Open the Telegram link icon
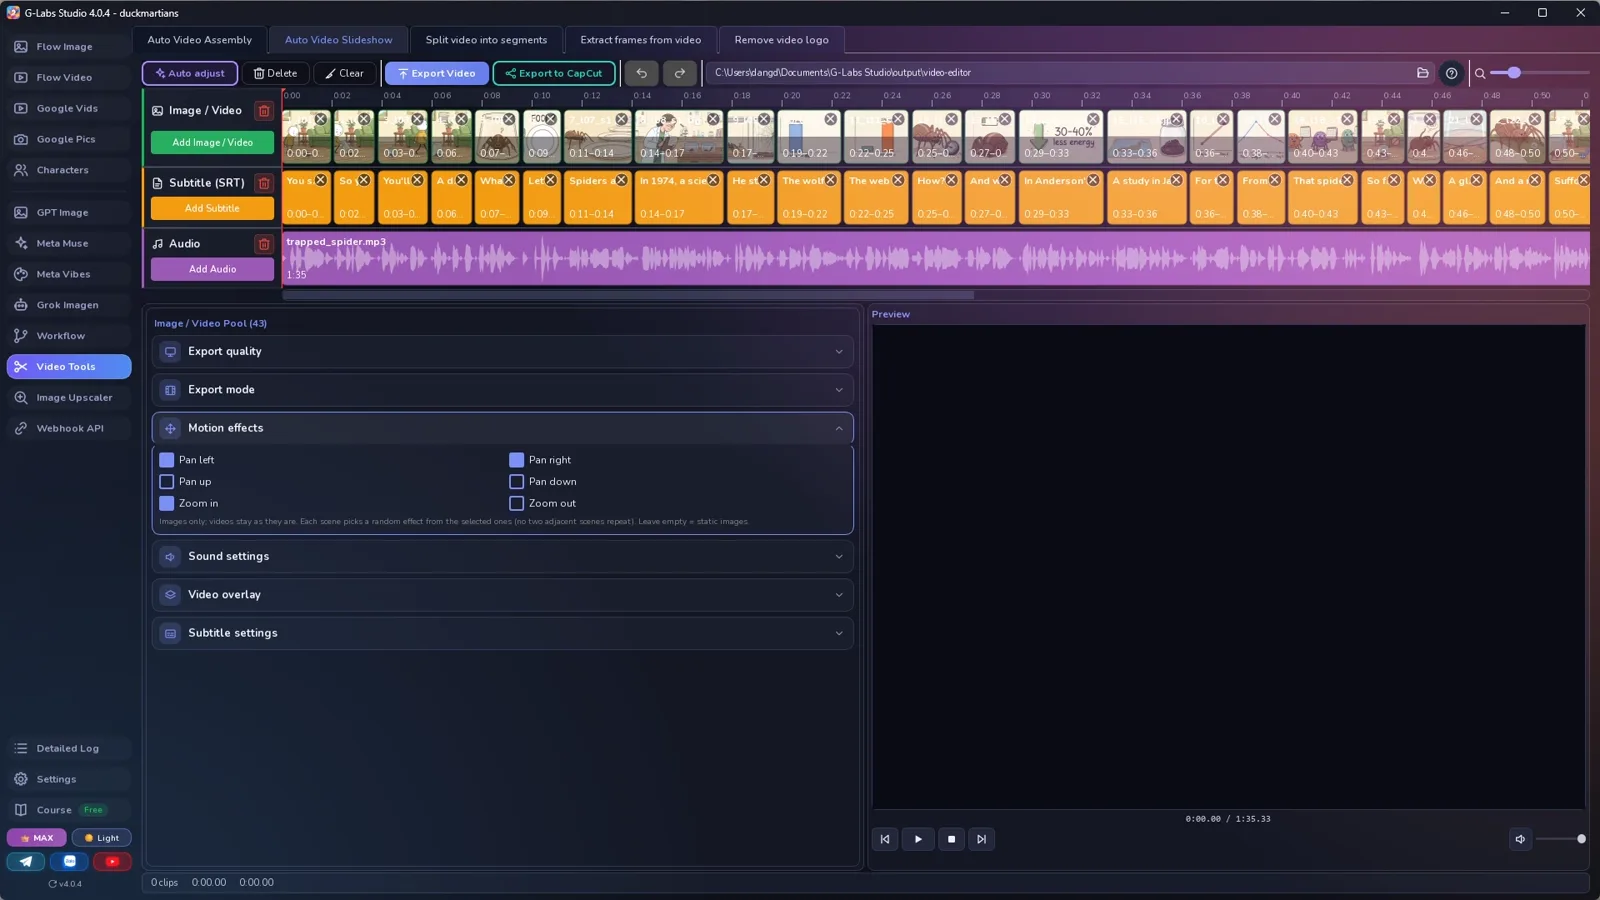The image size is (1600, 900). pos(26,861)
